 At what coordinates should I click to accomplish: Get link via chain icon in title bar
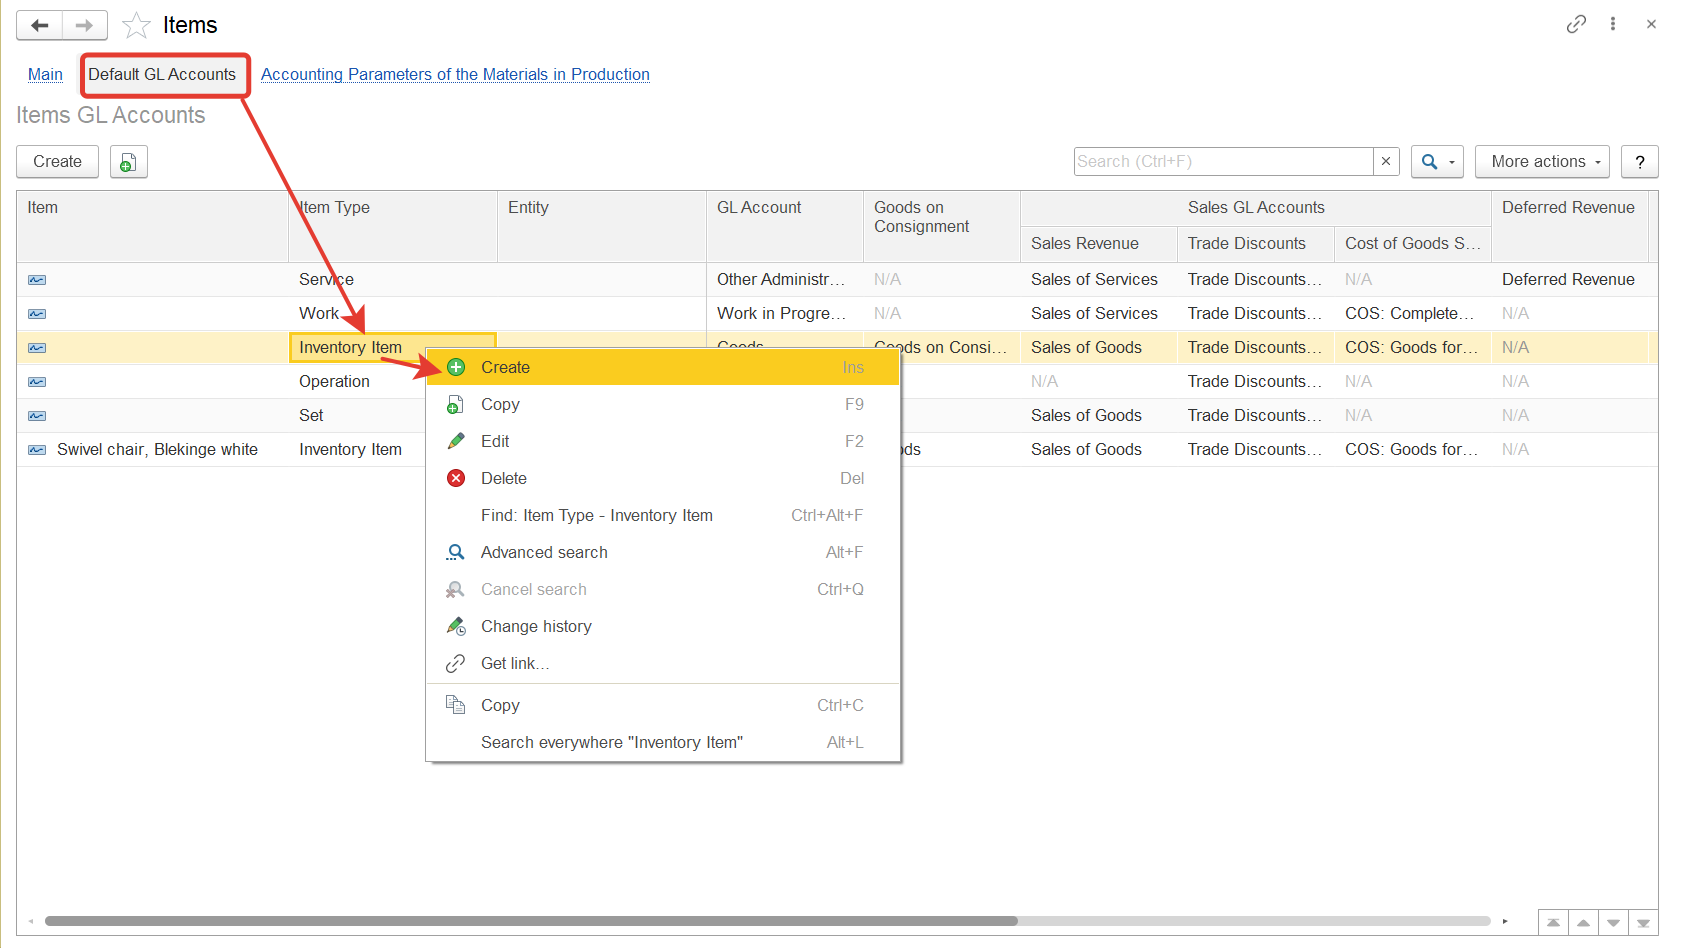[1576, 24]
